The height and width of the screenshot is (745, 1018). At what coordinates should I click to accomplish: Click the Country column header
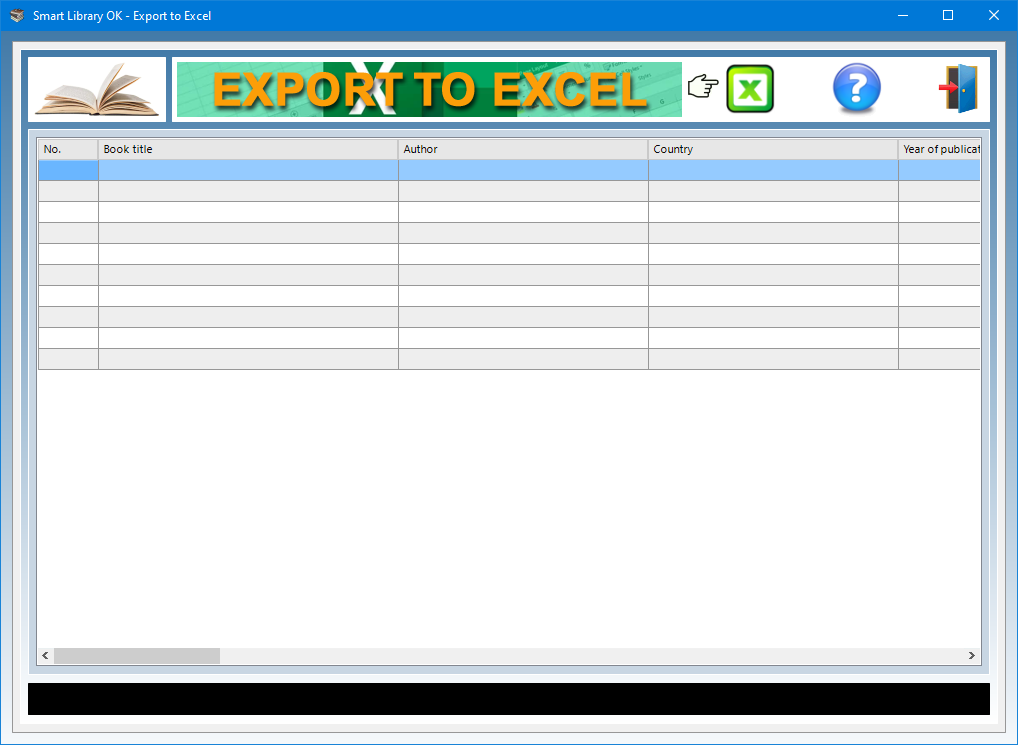click(773, 149)
